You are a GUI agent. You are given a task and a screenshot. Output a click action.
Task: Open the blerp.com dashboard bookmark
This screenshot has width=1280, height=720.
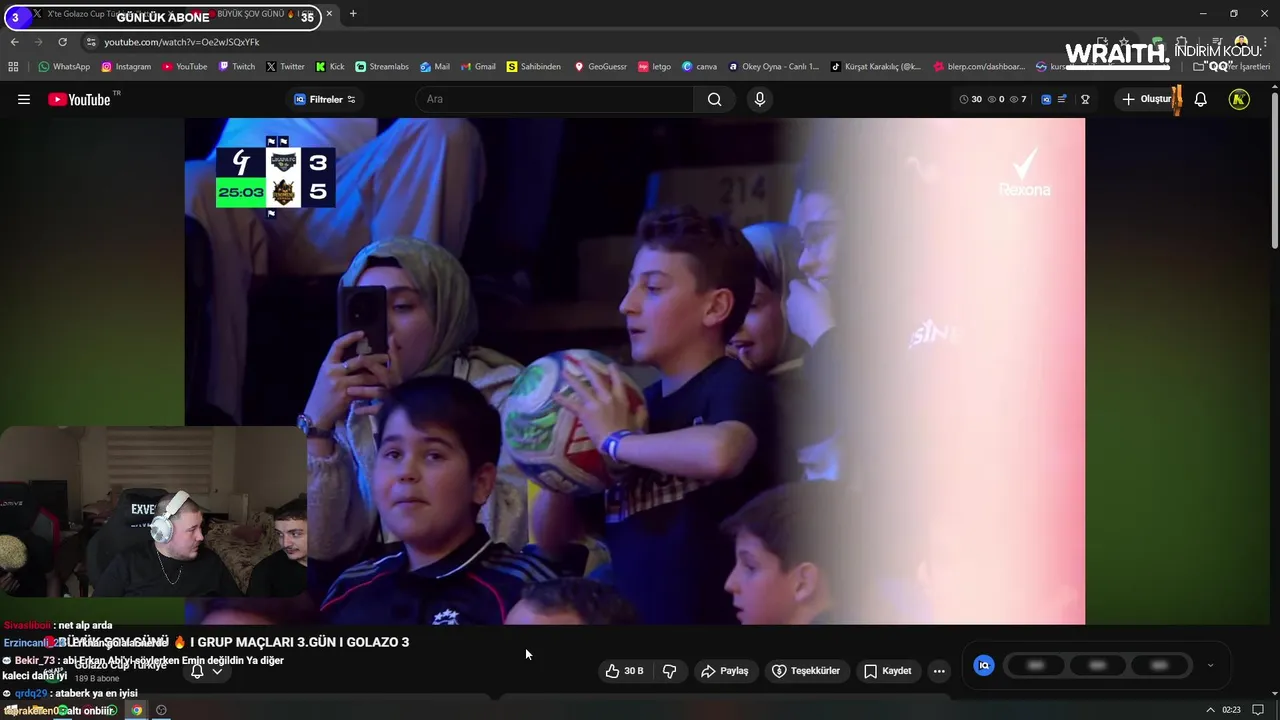(979, 67)
